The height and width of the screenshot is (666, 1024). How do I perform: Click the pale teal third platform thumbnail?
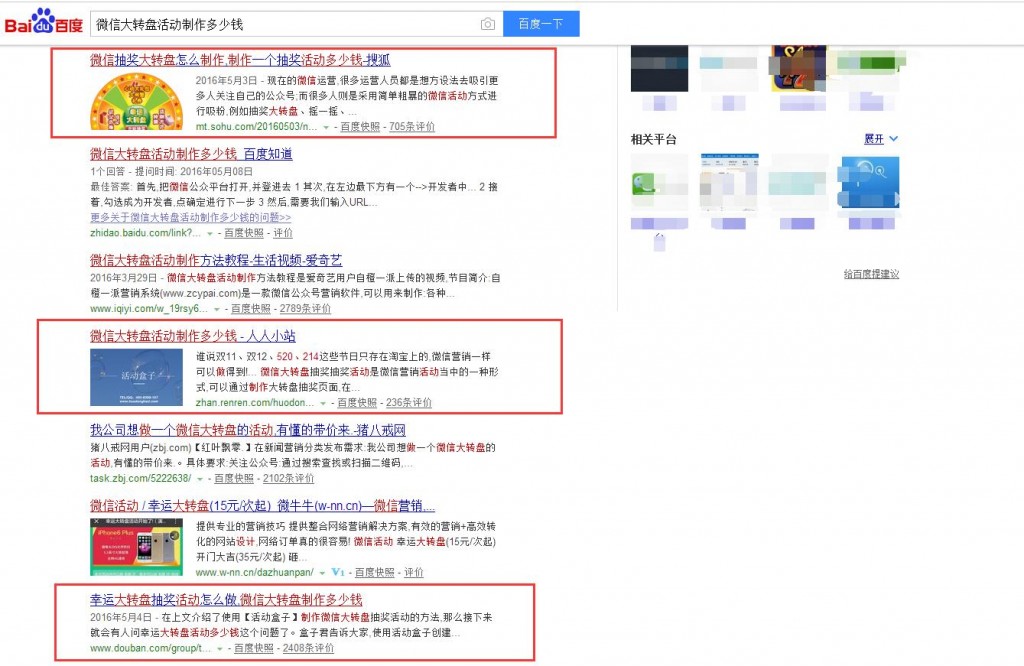pos(798,183)
